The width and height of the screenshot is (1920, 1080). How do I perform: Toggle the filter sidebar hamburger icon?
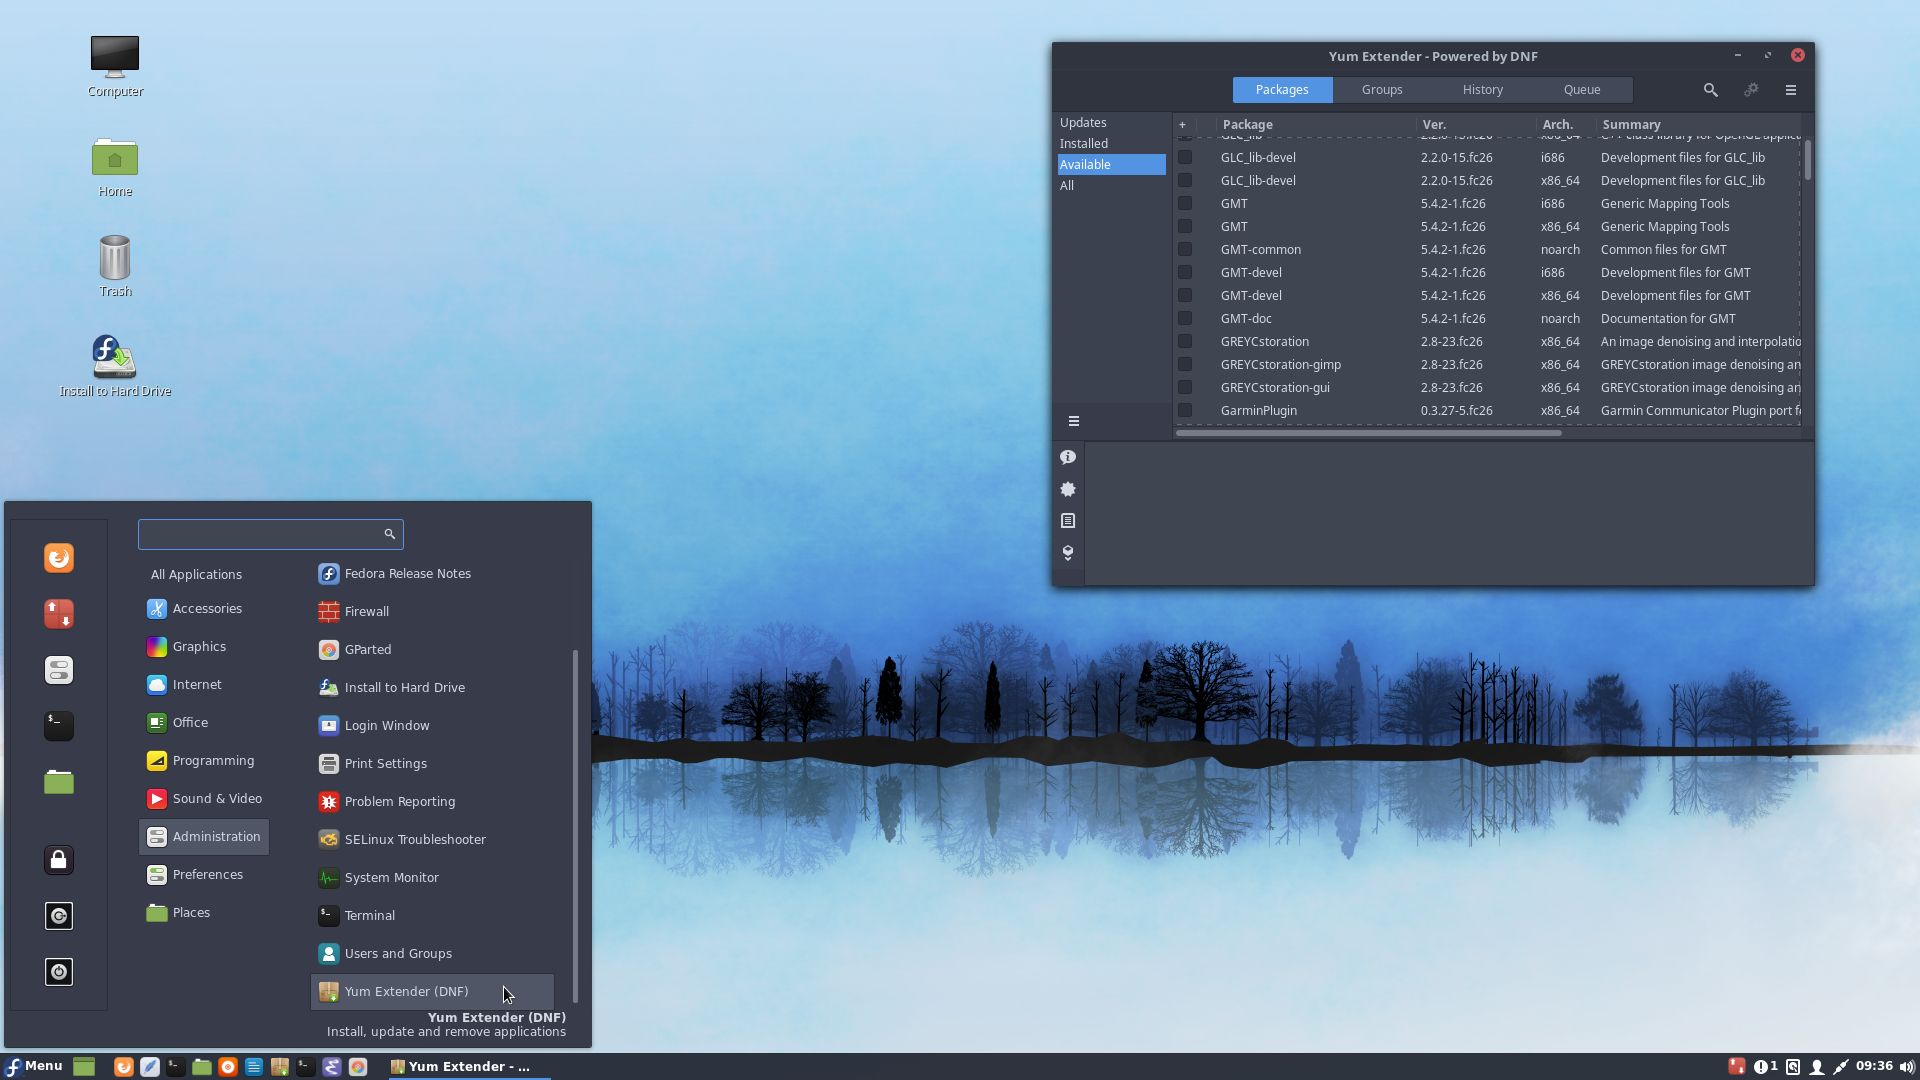1073,421
